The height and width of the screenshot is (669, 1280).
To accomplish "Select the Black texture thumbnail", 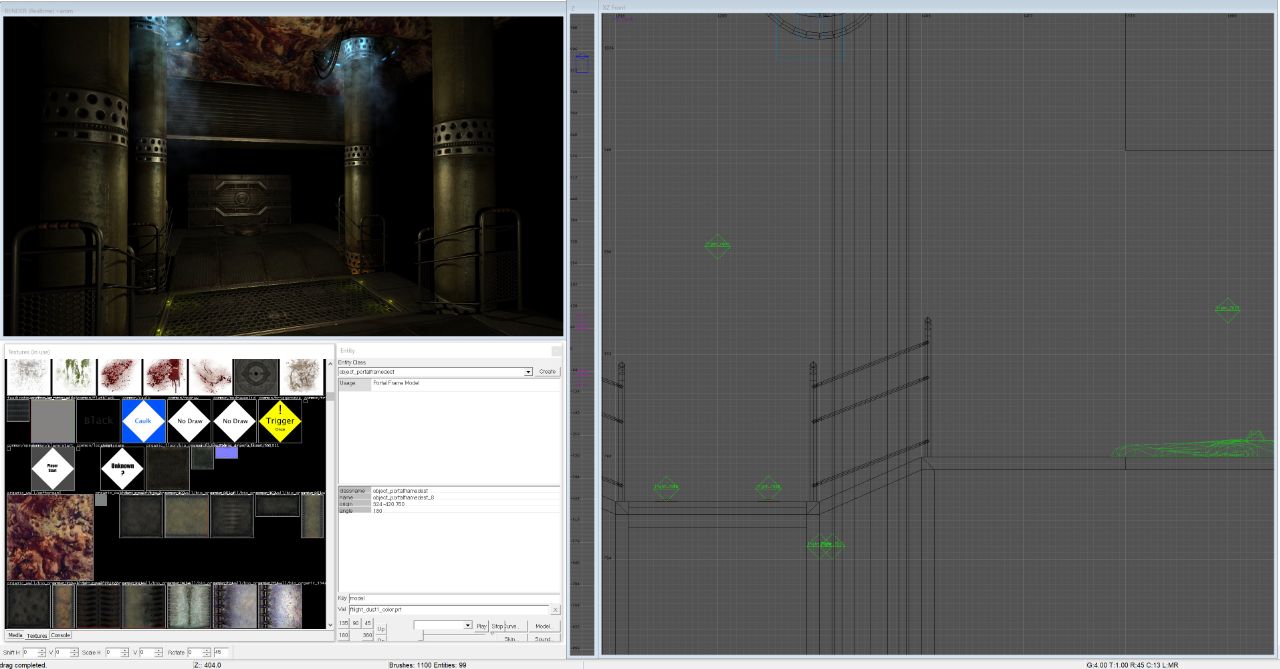I will pyautogui.click(x=98, y=421).
